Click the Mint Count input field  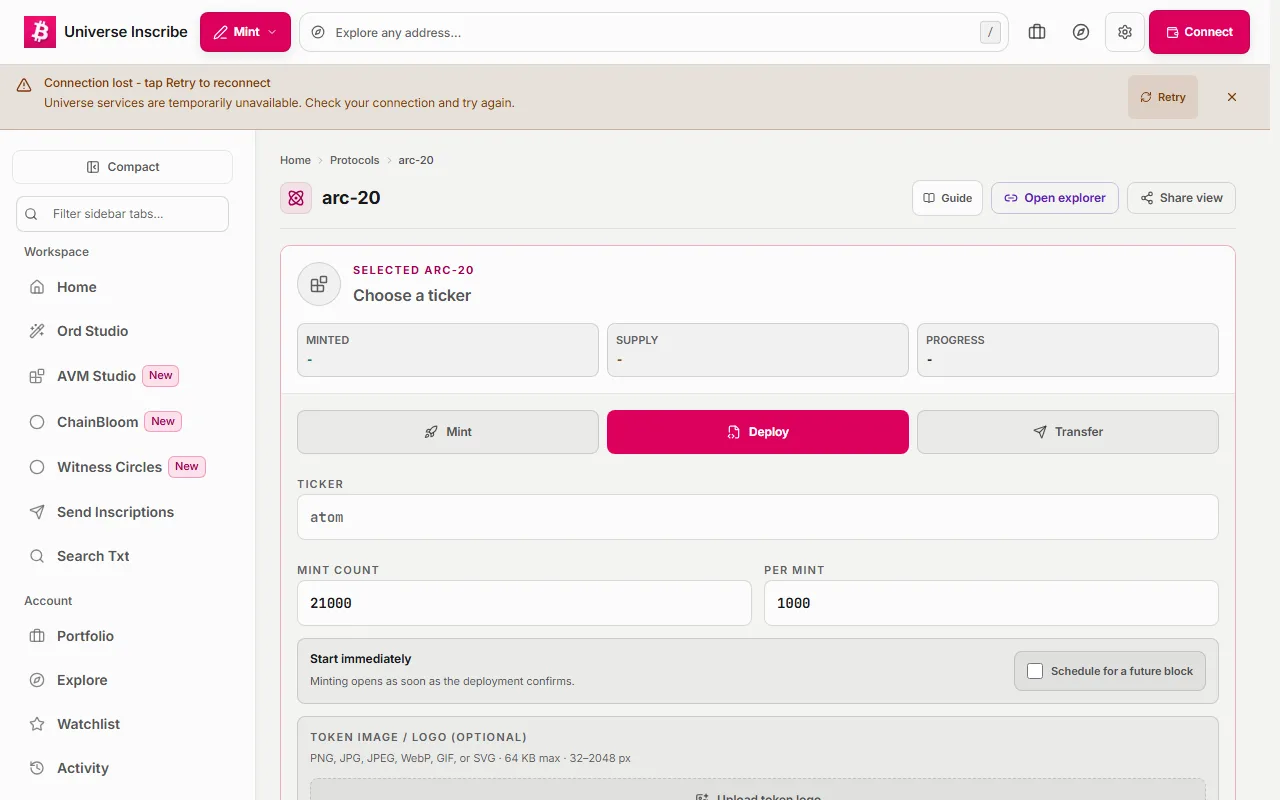click(524, 603)
